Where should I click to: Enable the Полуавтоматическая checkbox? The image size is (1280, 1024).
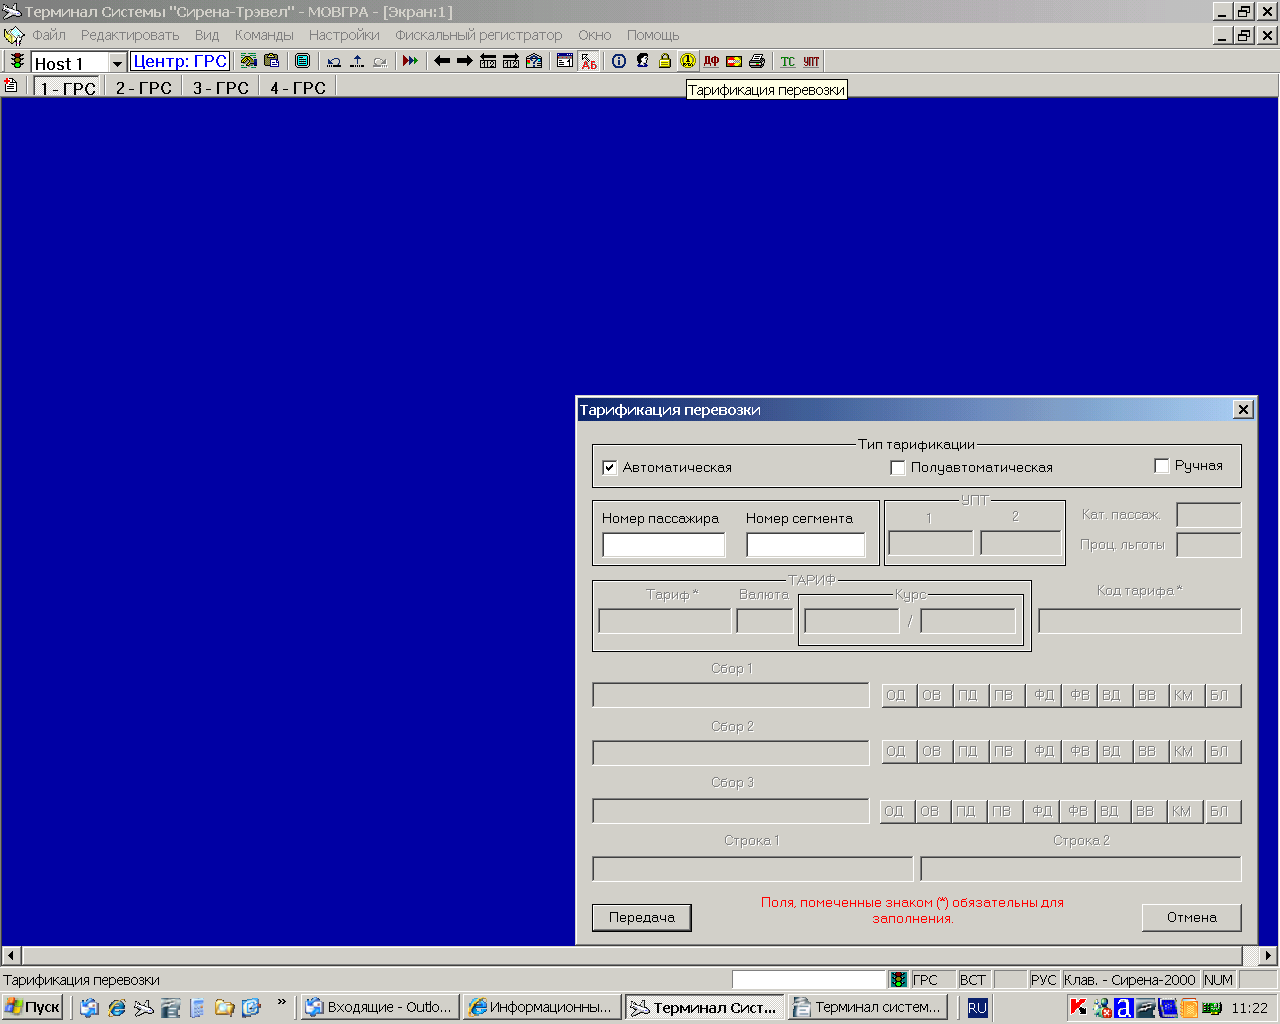tap(897, 467)
